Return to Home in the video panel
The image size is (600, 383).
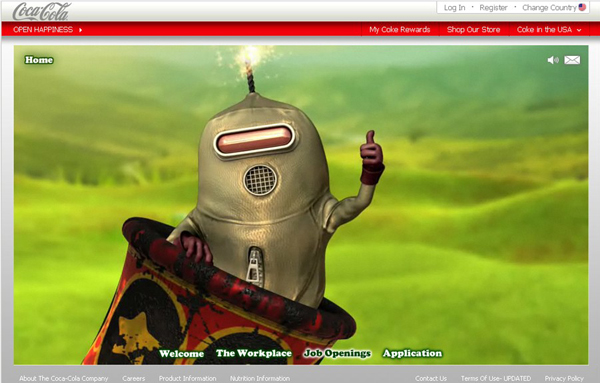[39, 60]
